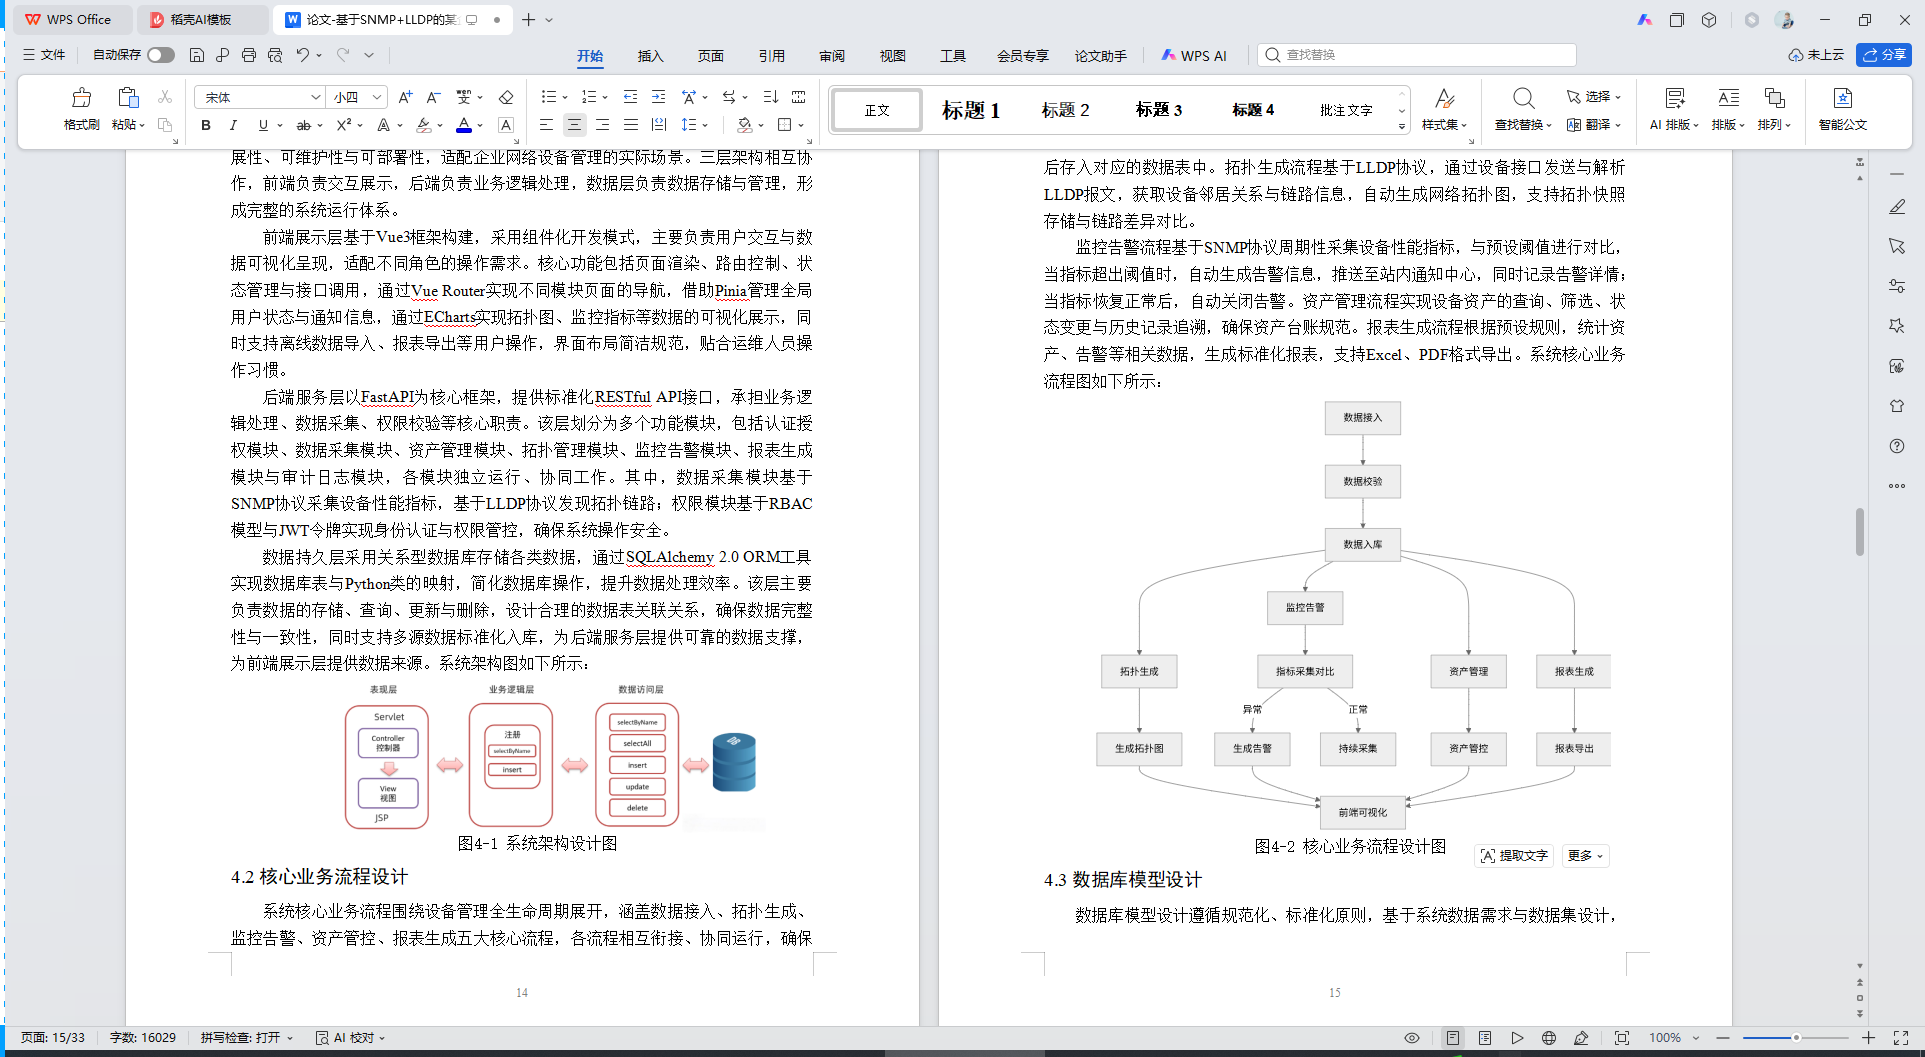This screenshot has height=1057, width=1925.
Task: Click the text highlight color swatch
Action: [x=424, y=125]
